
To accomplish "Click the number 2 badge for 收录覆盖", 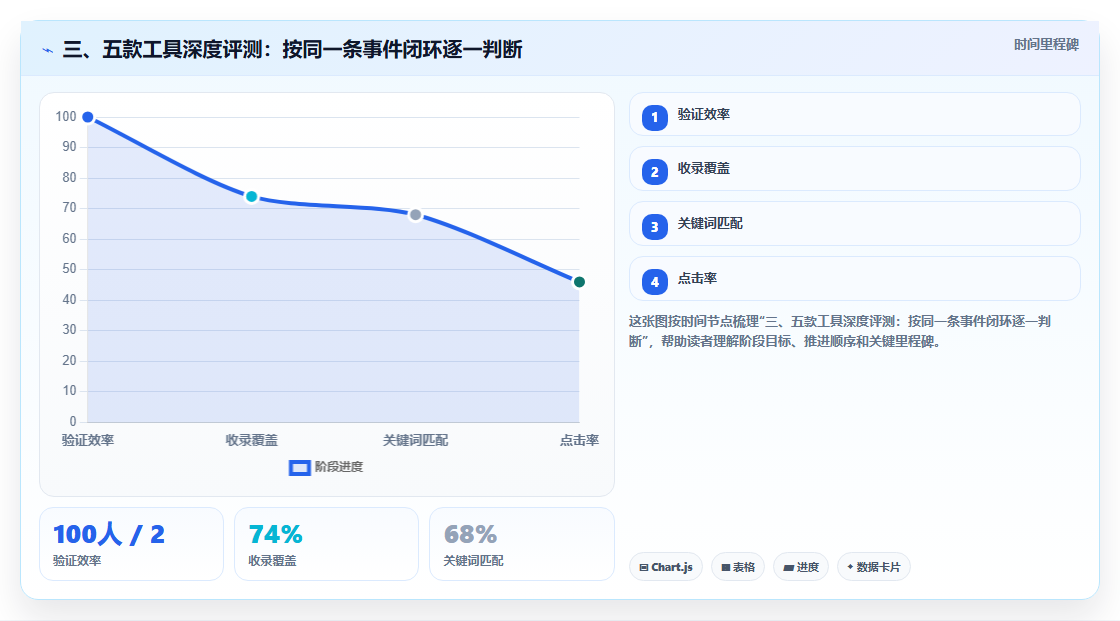I will (654, 172).
